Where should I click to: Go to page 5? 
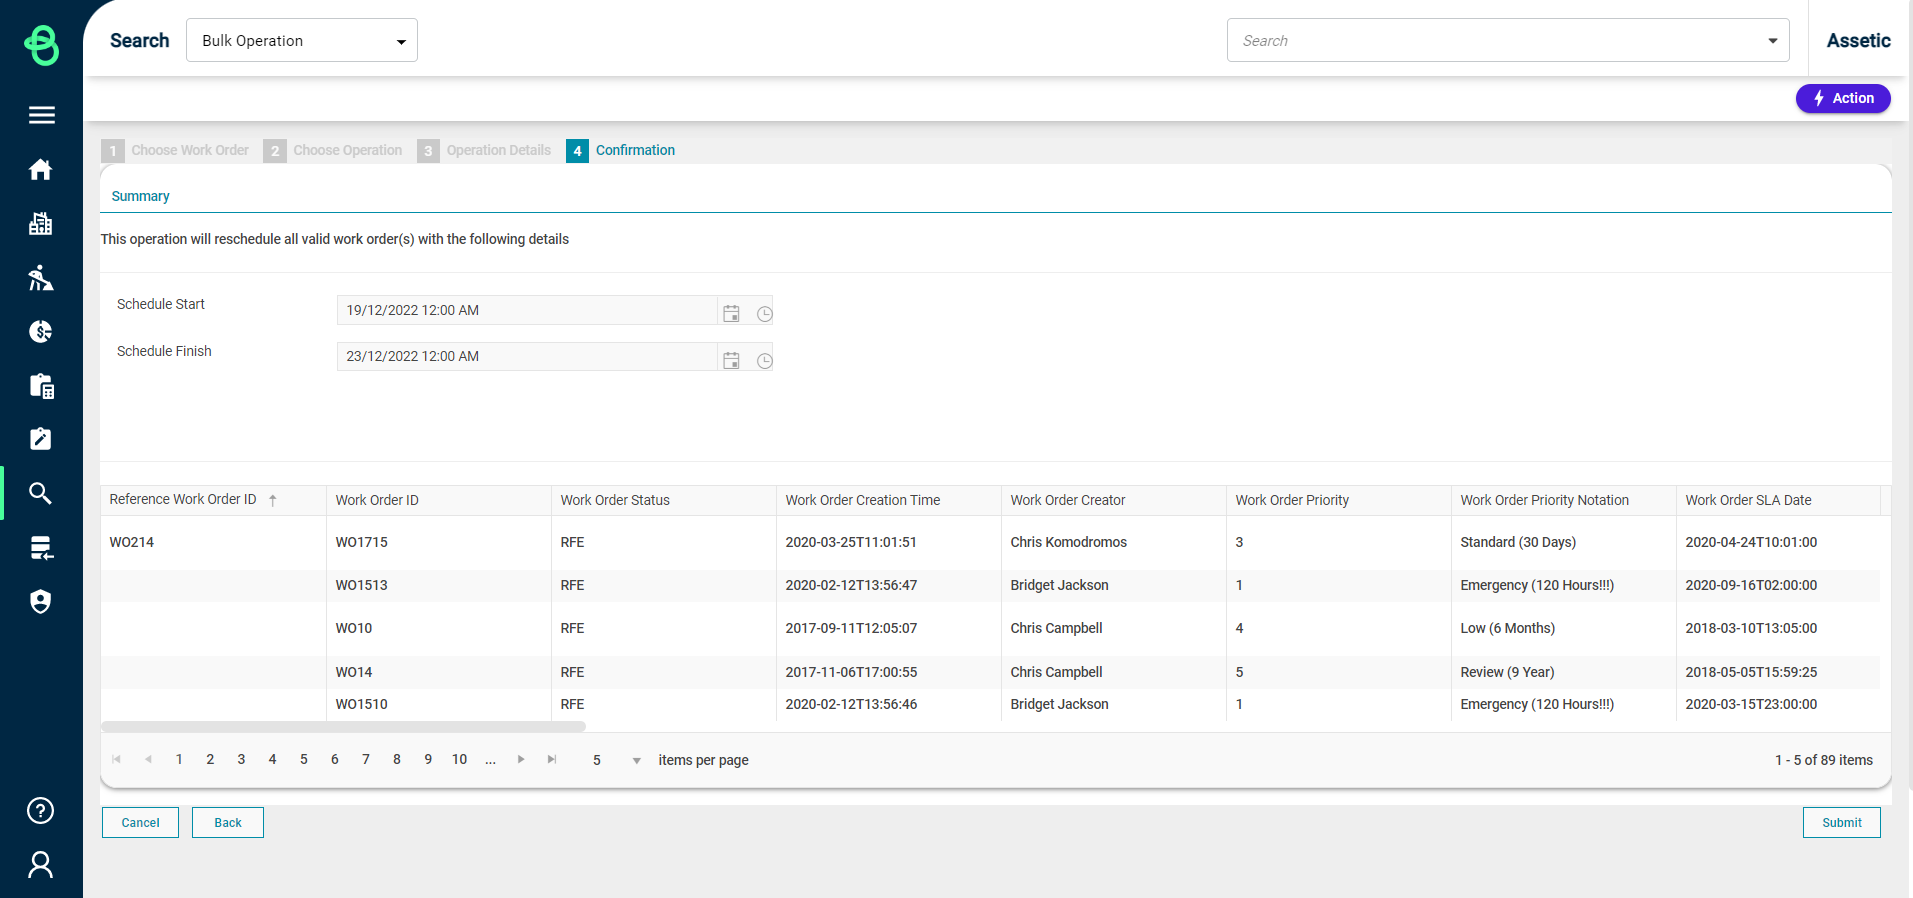click(x=304, y=759)
